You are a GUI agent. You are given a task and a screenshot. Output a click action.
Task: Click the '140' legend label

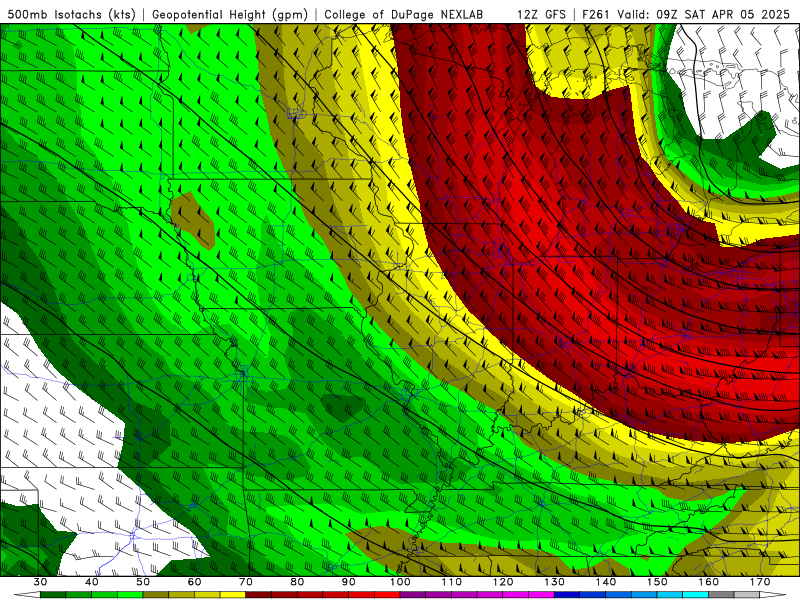click(606, 582)
